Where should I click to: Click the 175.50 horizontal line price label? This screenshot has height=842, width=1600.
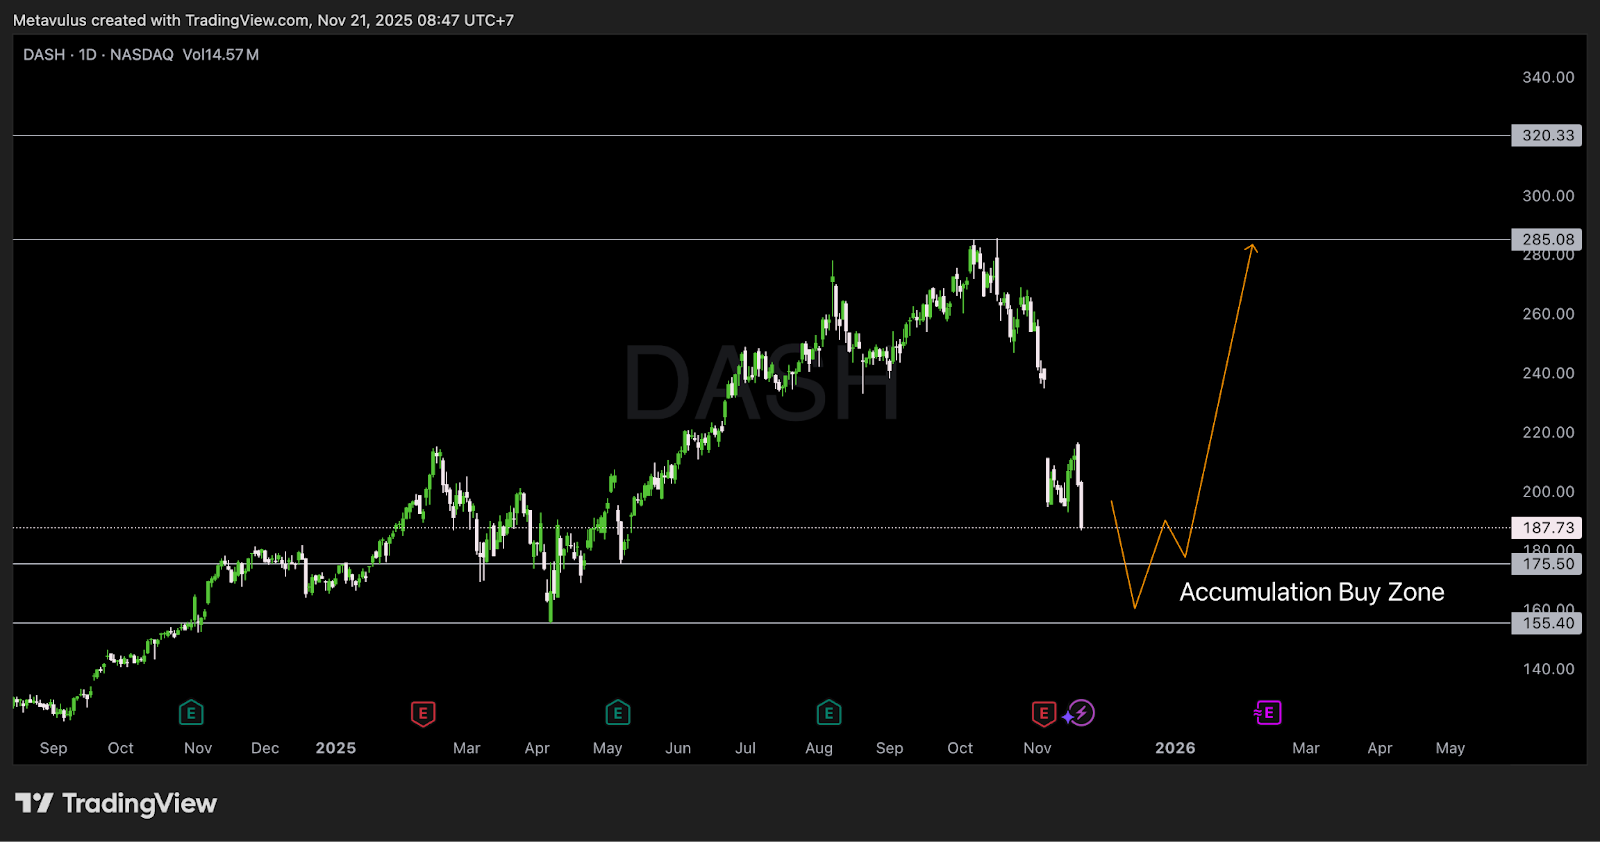click(1547, 564)
